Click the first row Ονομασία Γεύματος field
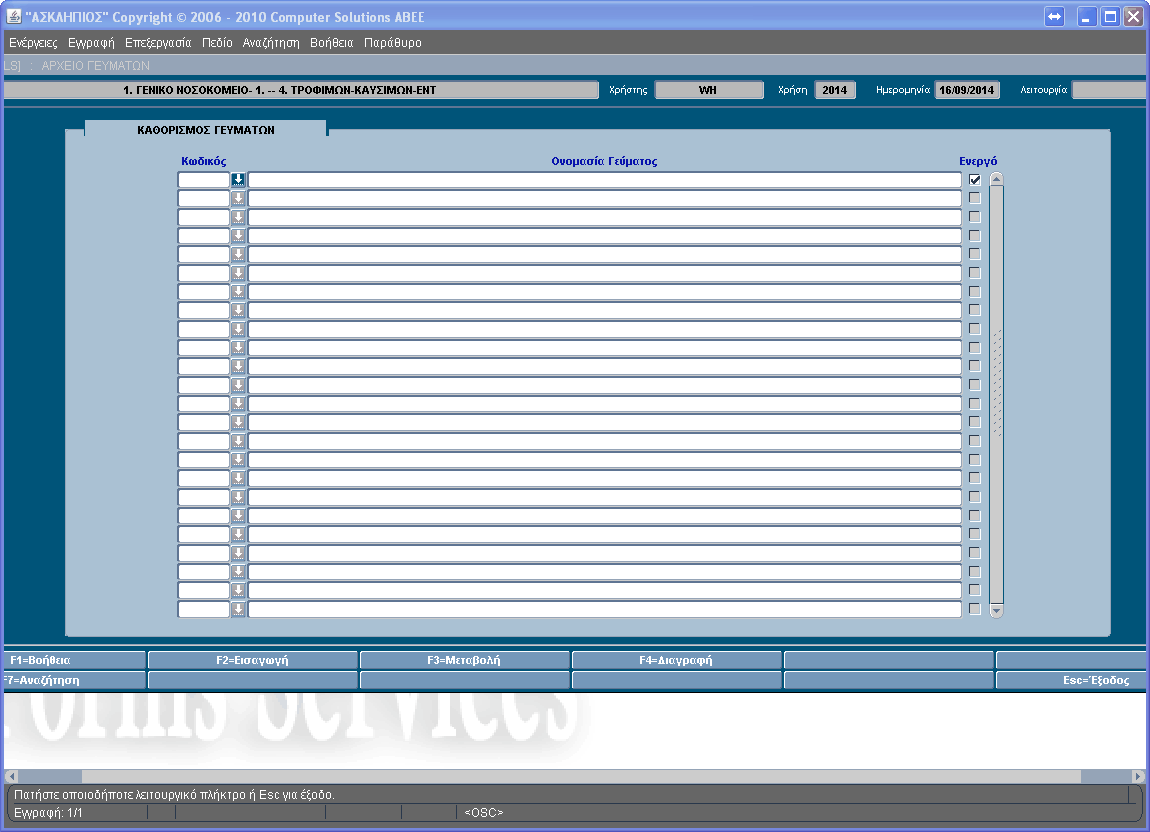The image size is (1150, 832). (x=605, y=180)
